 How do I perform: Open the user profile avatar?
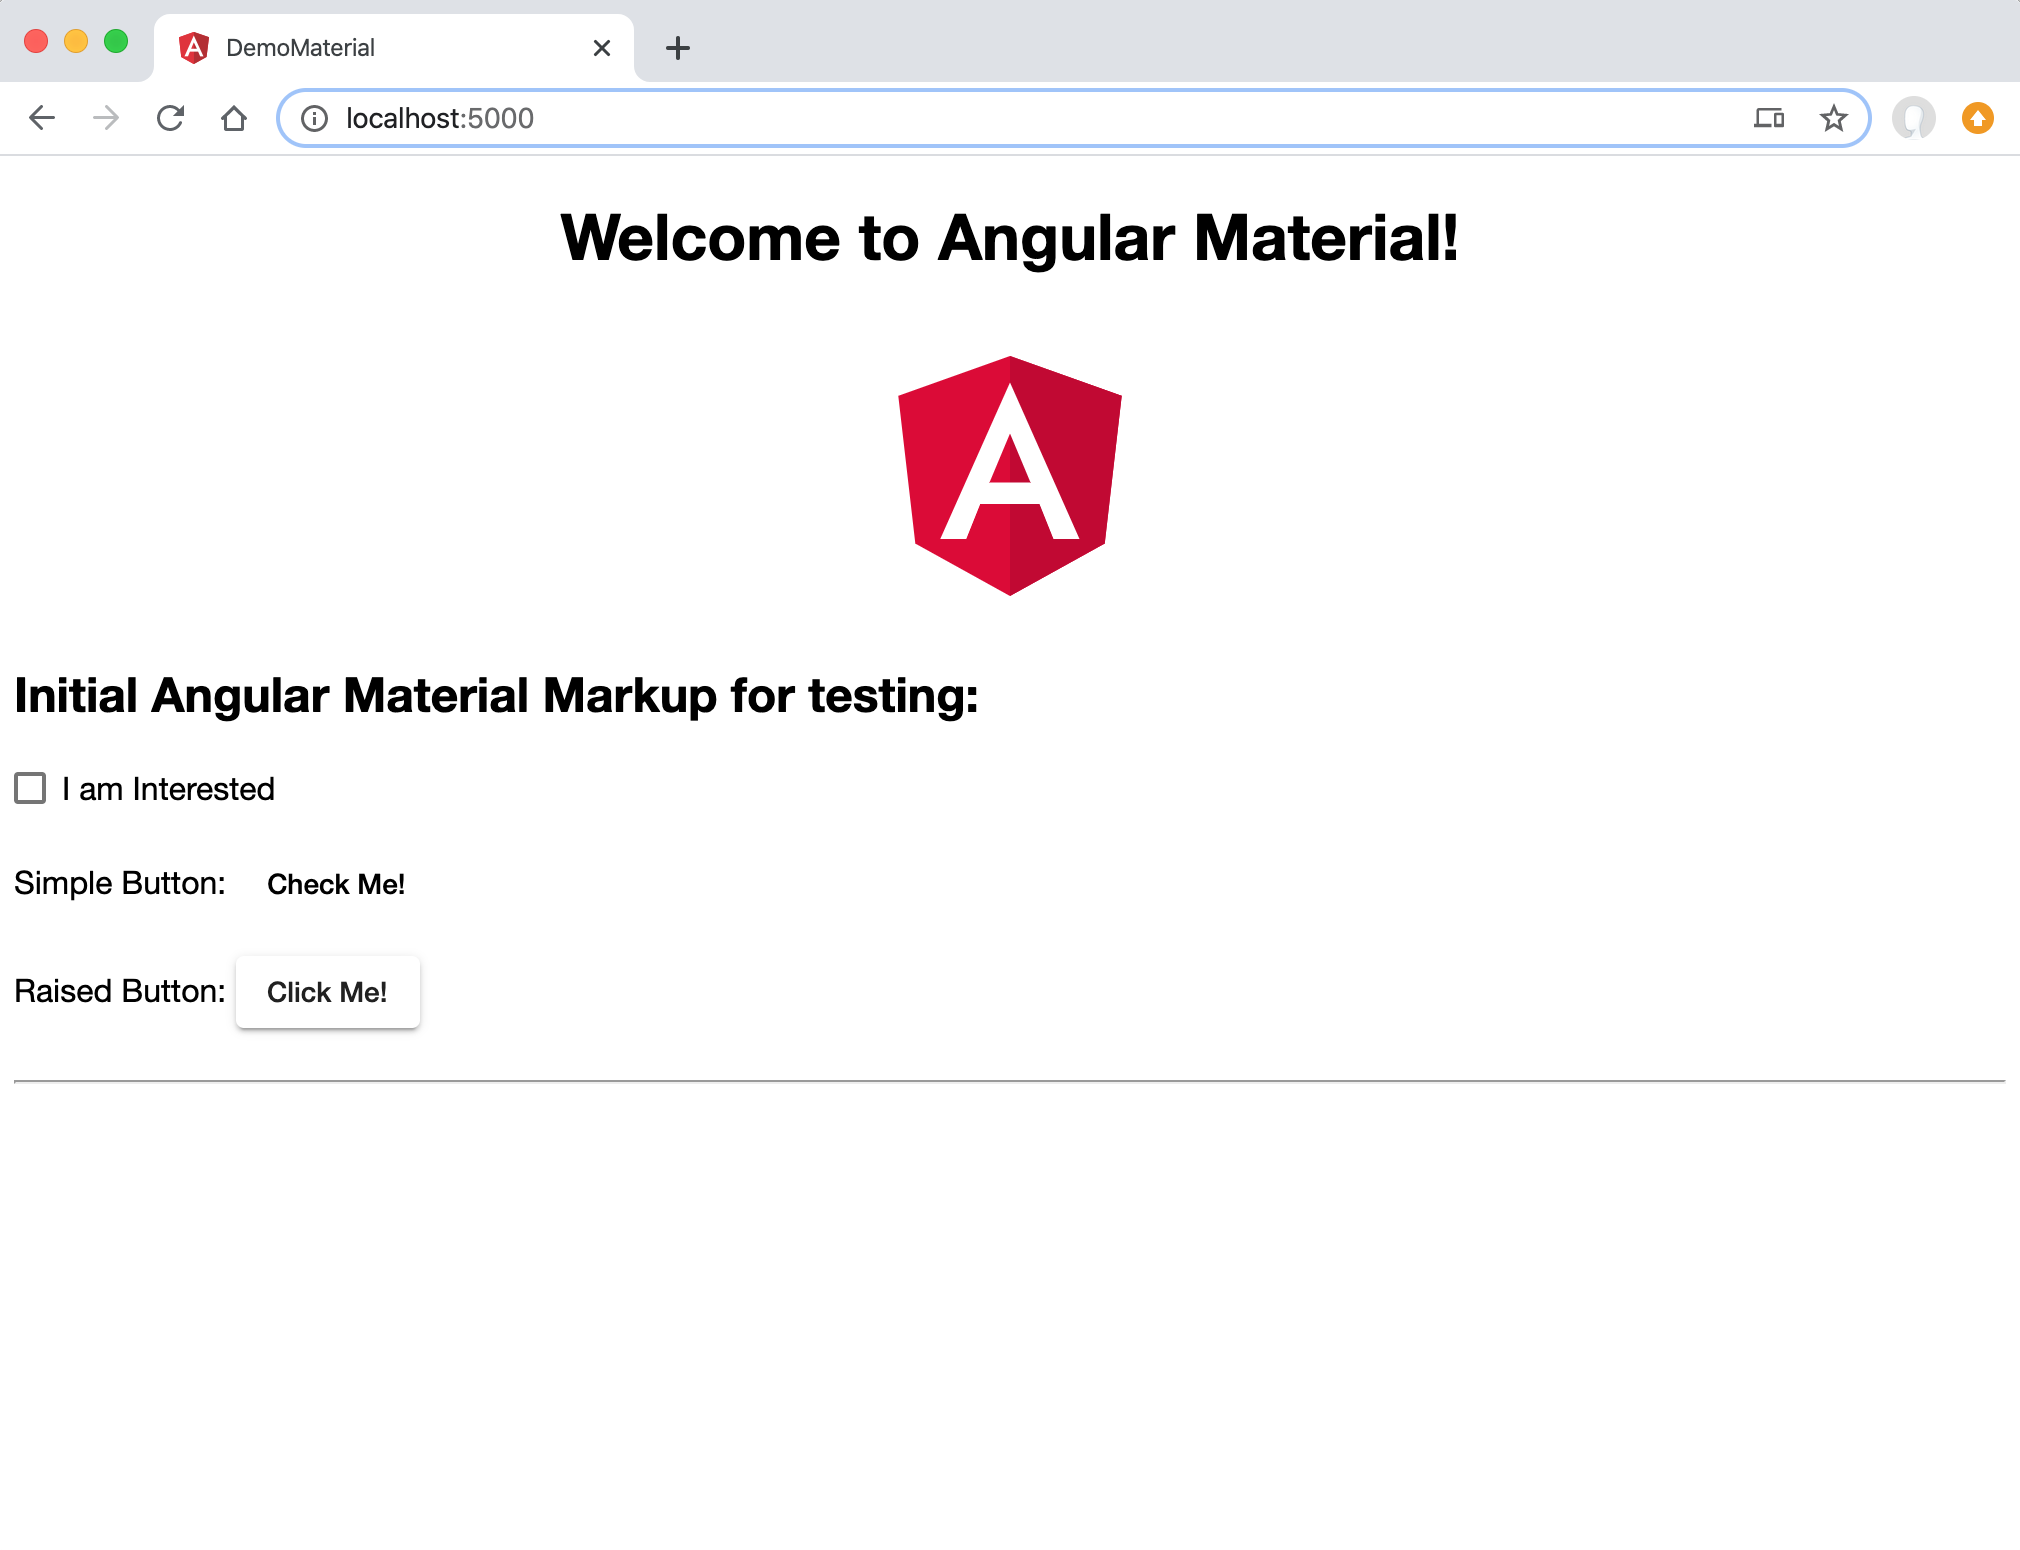1913,118
